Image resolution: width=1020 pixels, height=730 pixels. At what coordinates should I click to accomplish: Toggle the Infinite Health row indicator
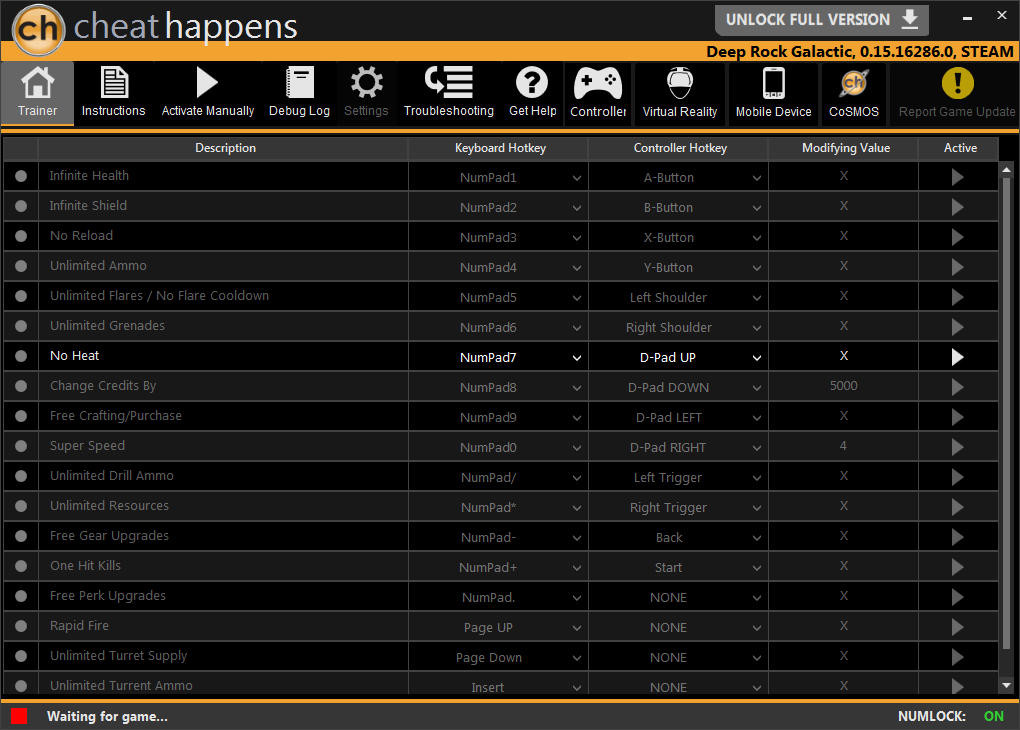(21, 176)
